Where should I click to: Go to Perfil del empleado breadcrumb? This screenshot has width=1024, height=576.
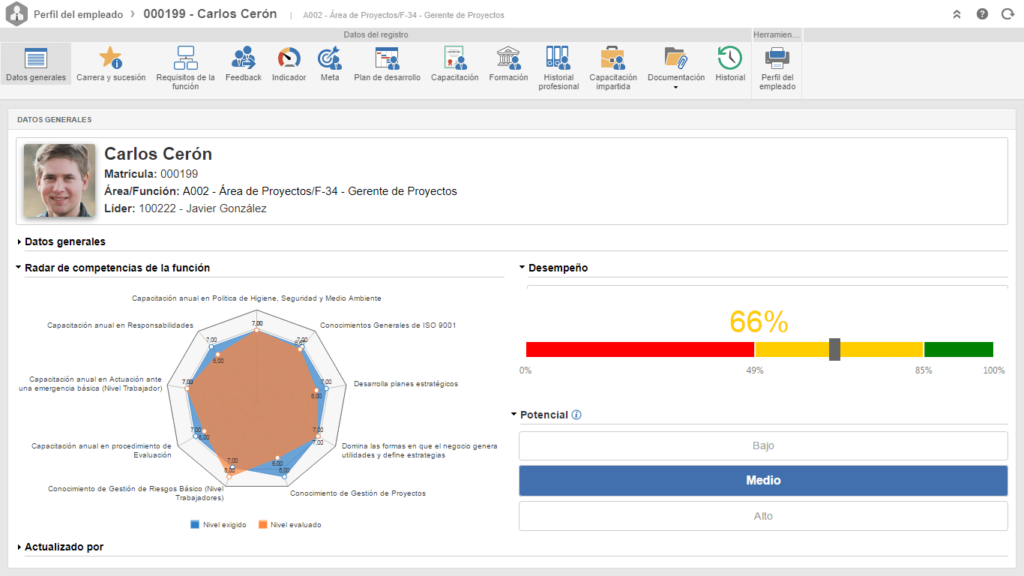[78, 14]
